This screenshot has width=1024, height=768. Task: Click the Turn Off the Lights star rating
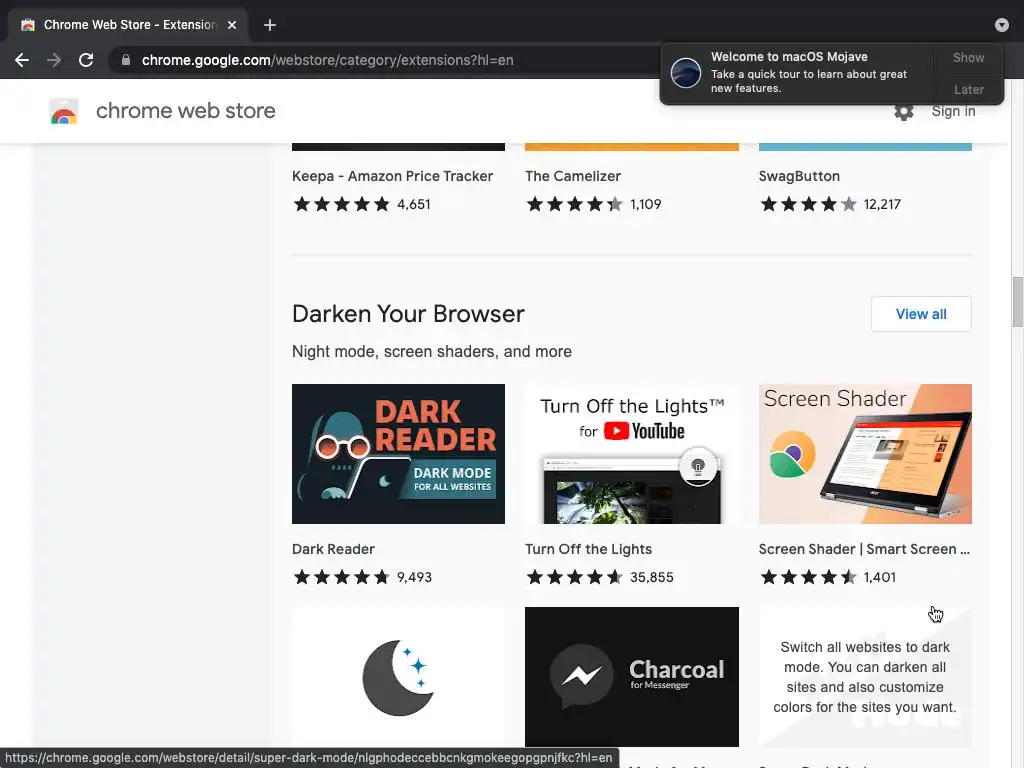point(575,577)
